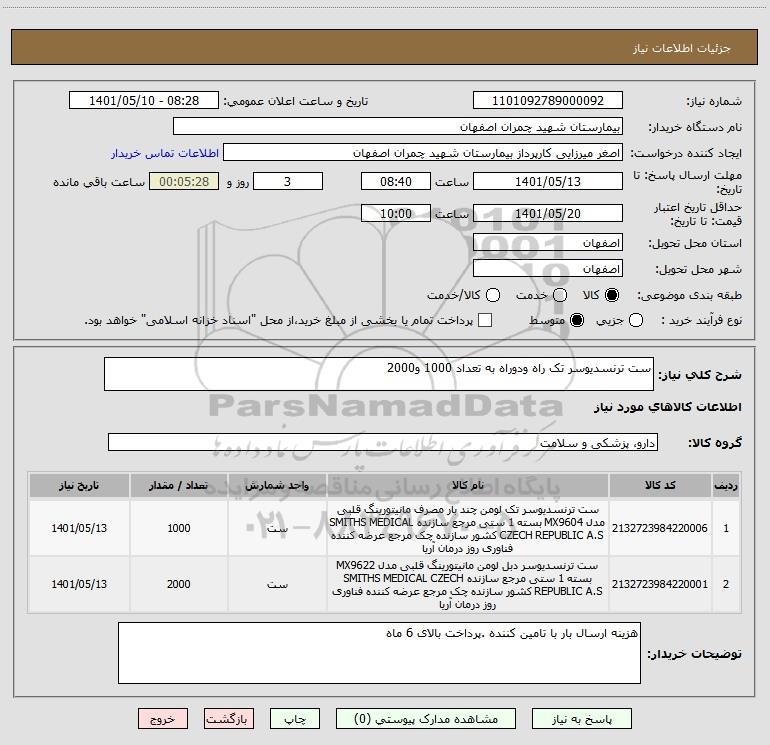The width and height of the screenshot is (770, 745).
Task: Click quantity cell 2000
Action: (x=179, y=584)
